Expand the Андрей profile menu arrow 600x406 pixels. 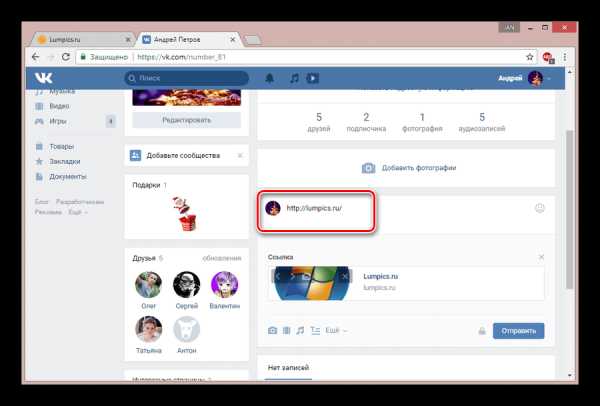549,78
